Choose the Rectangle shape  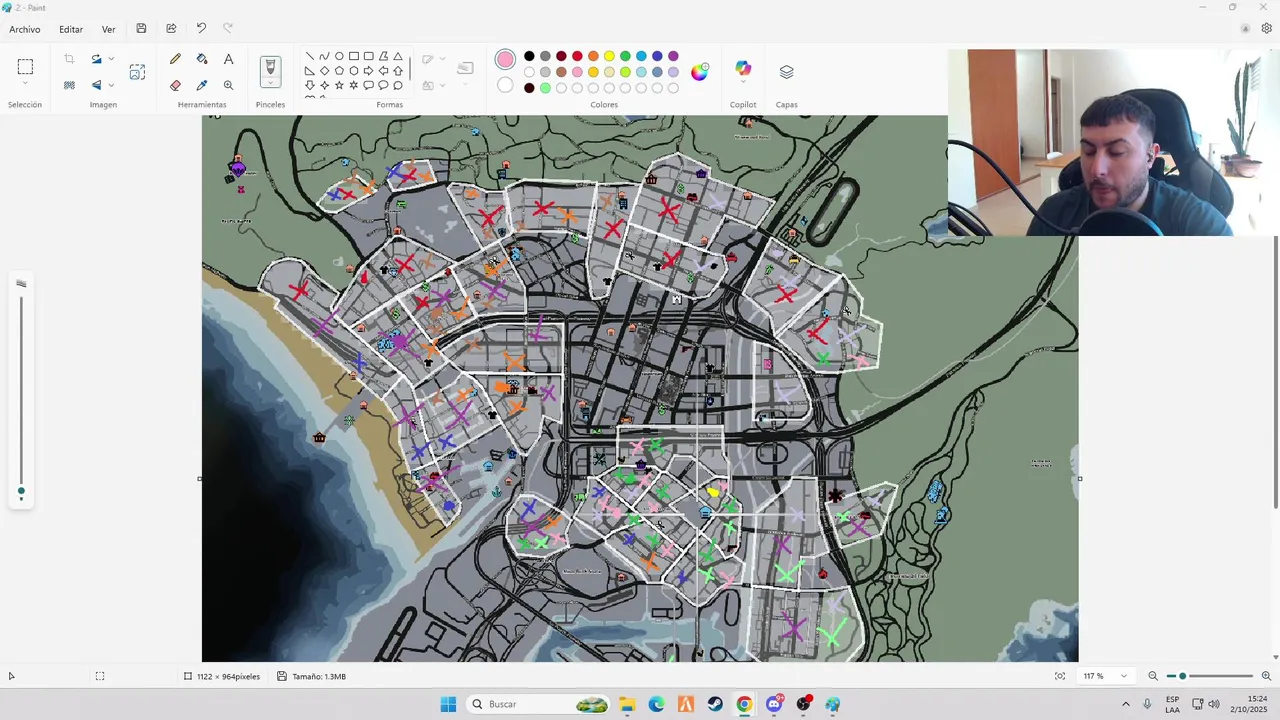click(x=354, y=56)
